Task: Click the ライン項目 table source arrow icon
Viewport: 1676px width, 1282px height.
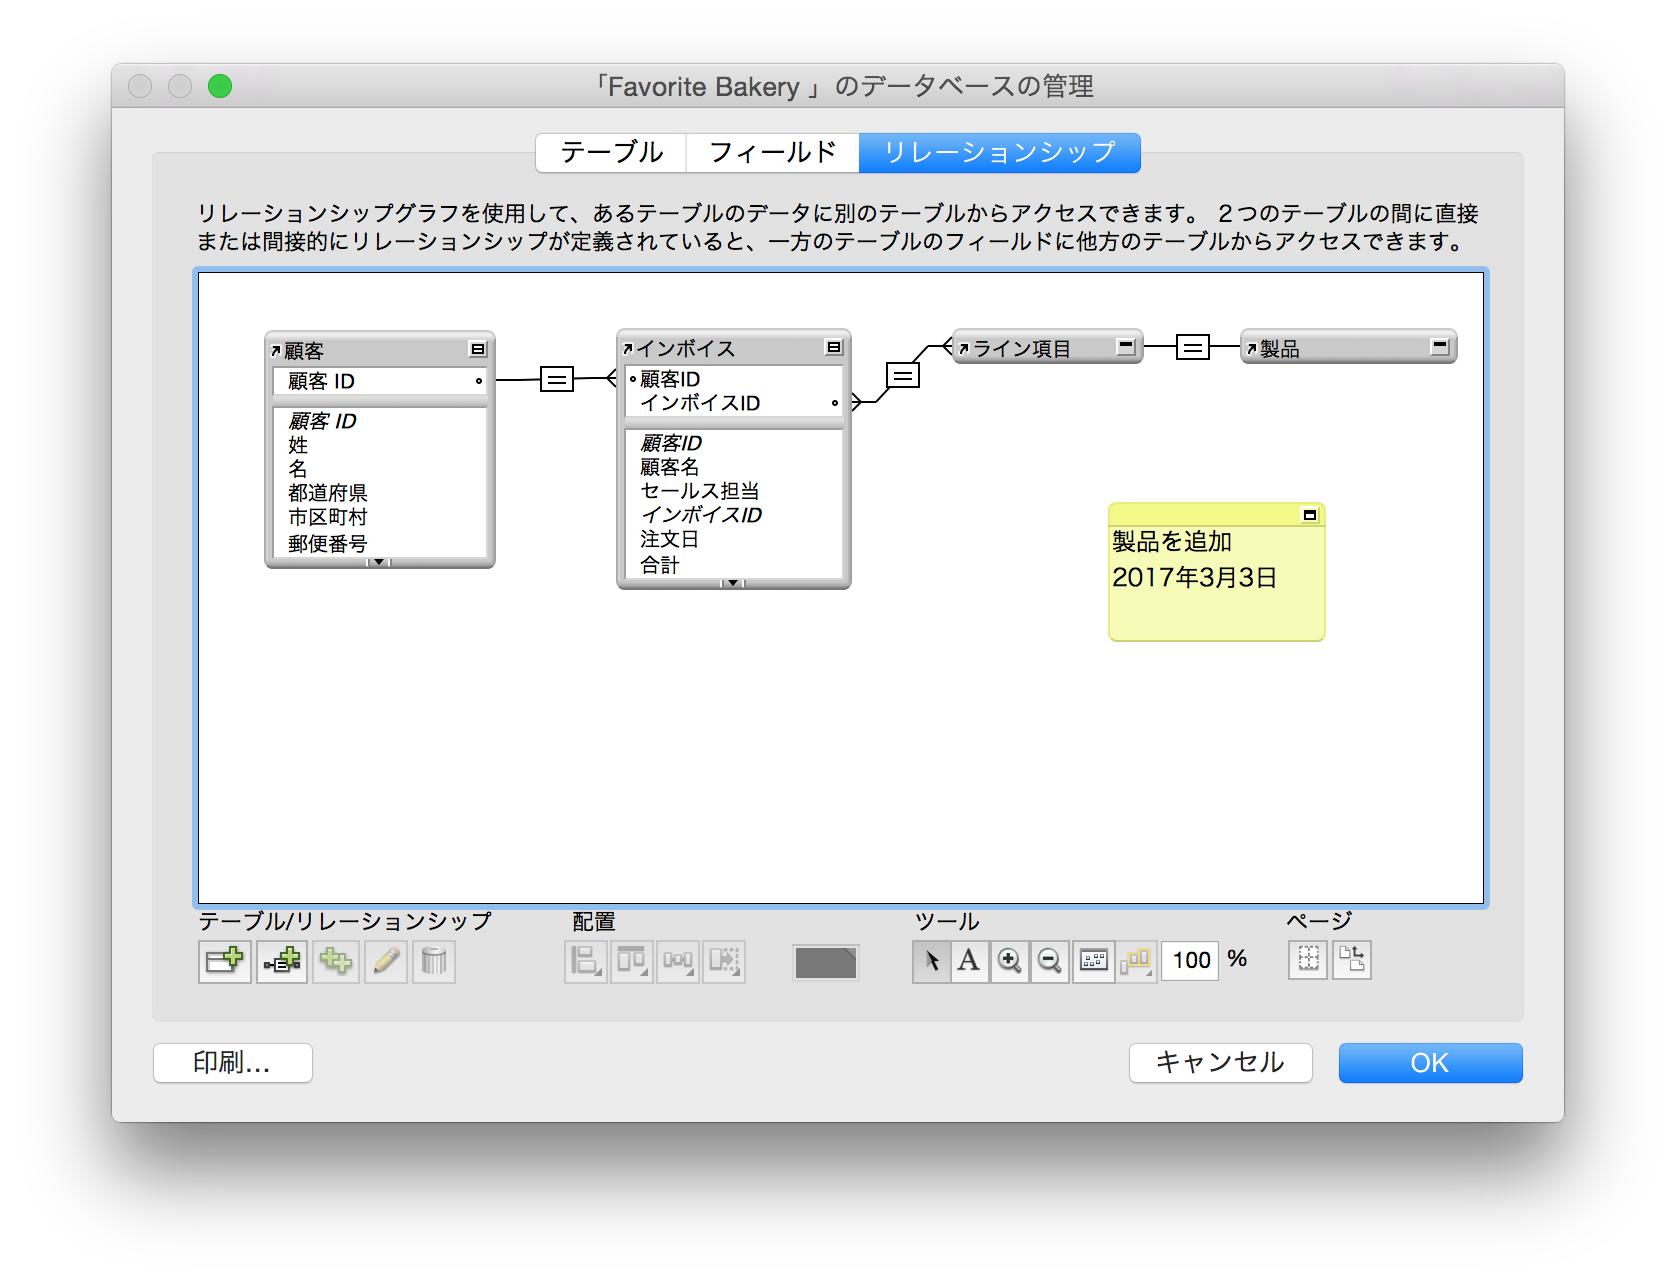Action: (964, 349)
